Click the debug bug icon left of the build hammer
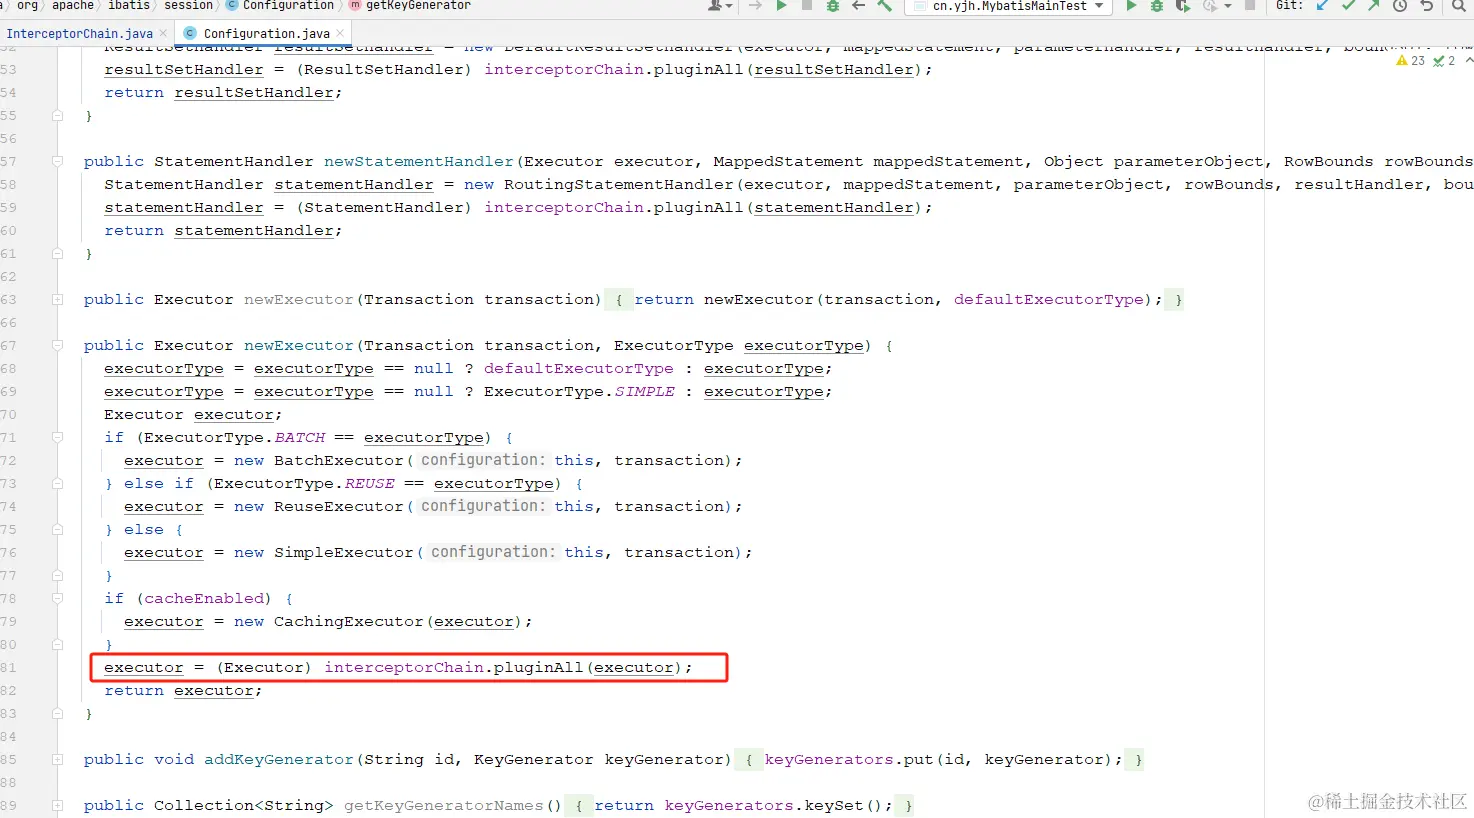 coord(832,6)
